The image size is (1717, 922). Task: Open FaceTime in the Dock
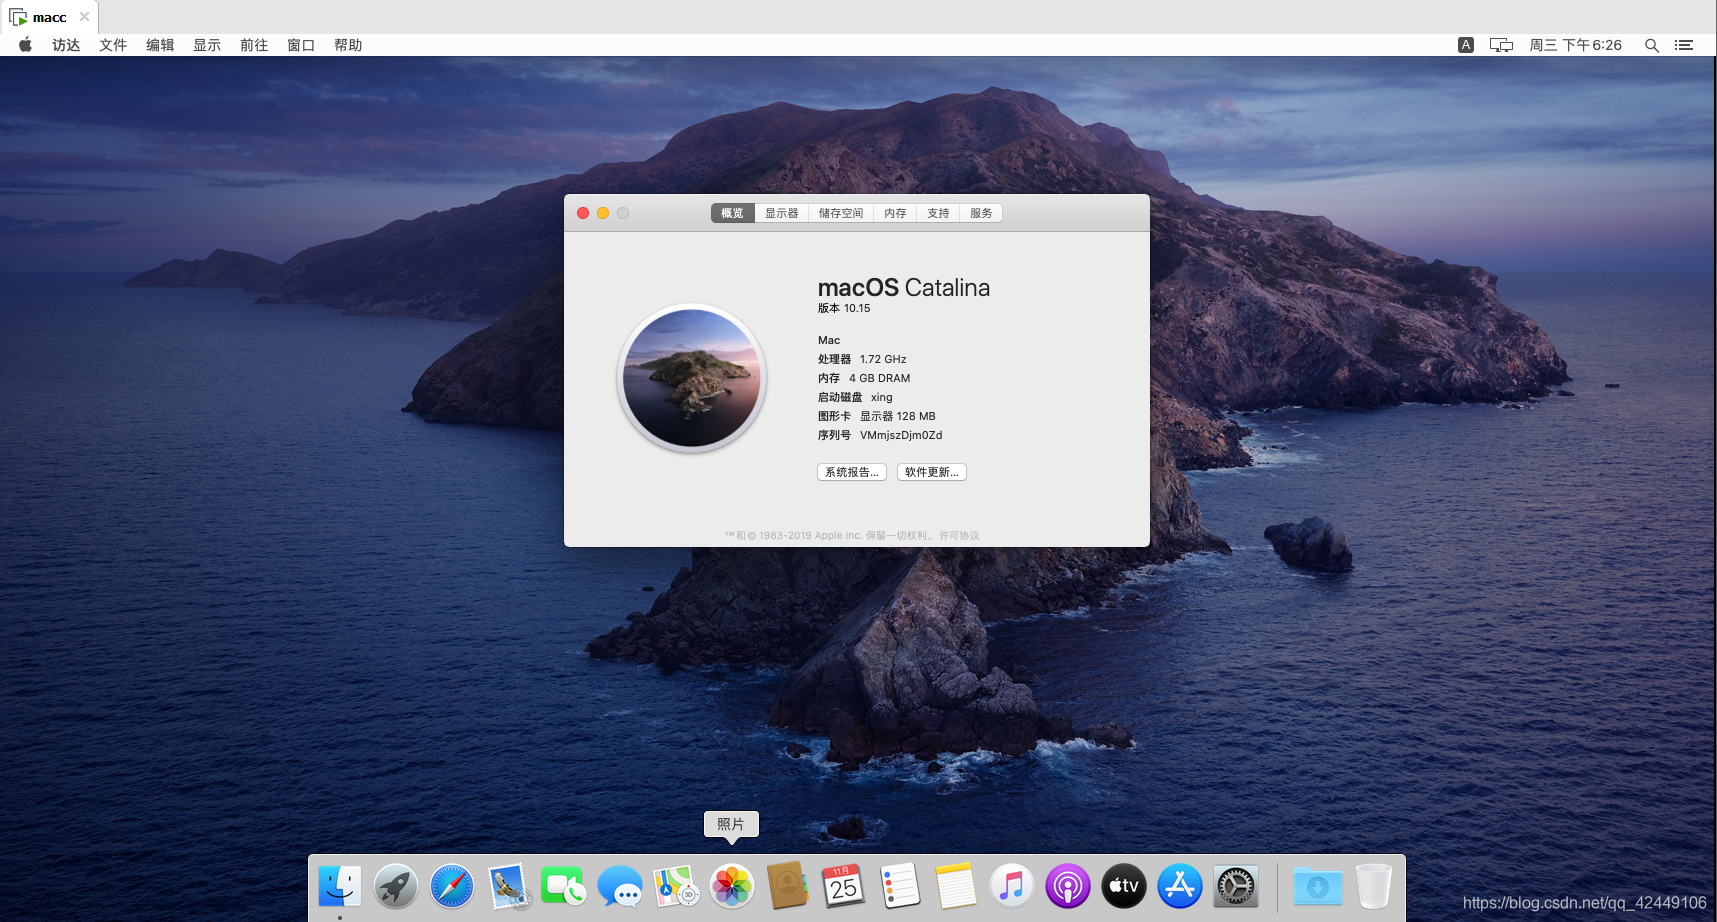564,886
